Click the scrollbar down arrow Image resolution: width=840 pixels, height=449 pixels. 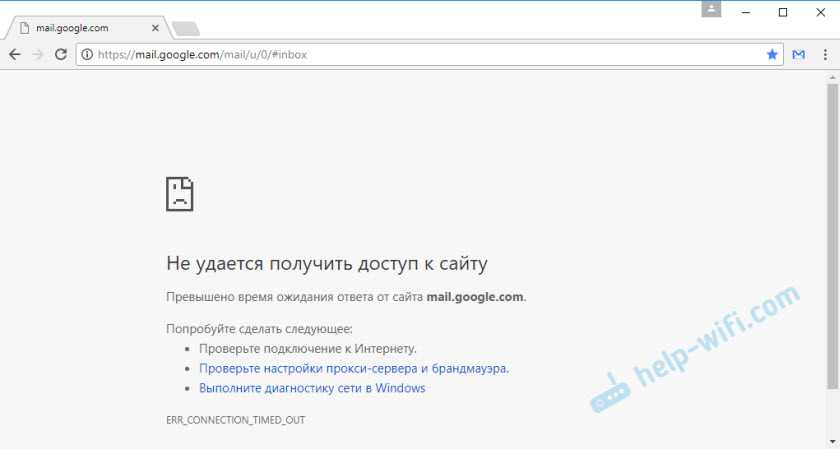coord(832,441)
